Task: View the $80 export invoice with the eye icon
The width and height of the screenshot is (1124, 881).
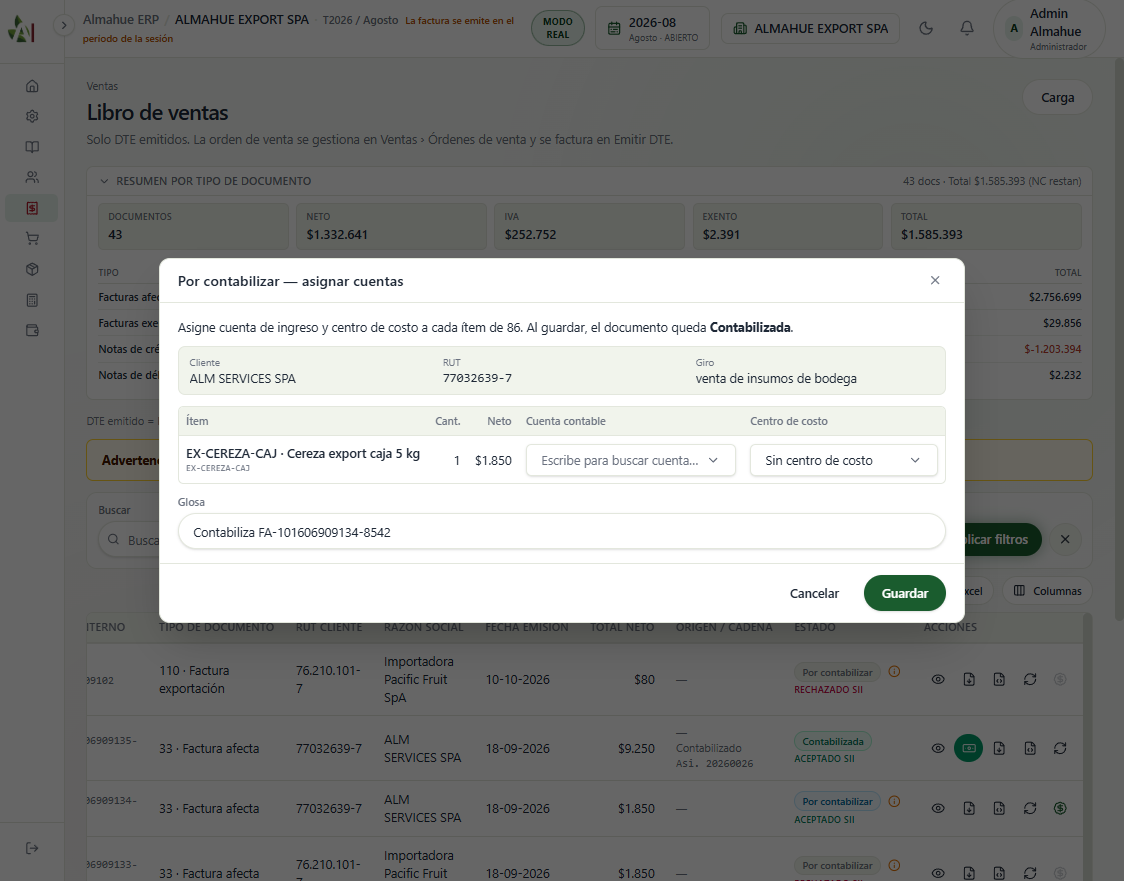Action: click(938, 680)
